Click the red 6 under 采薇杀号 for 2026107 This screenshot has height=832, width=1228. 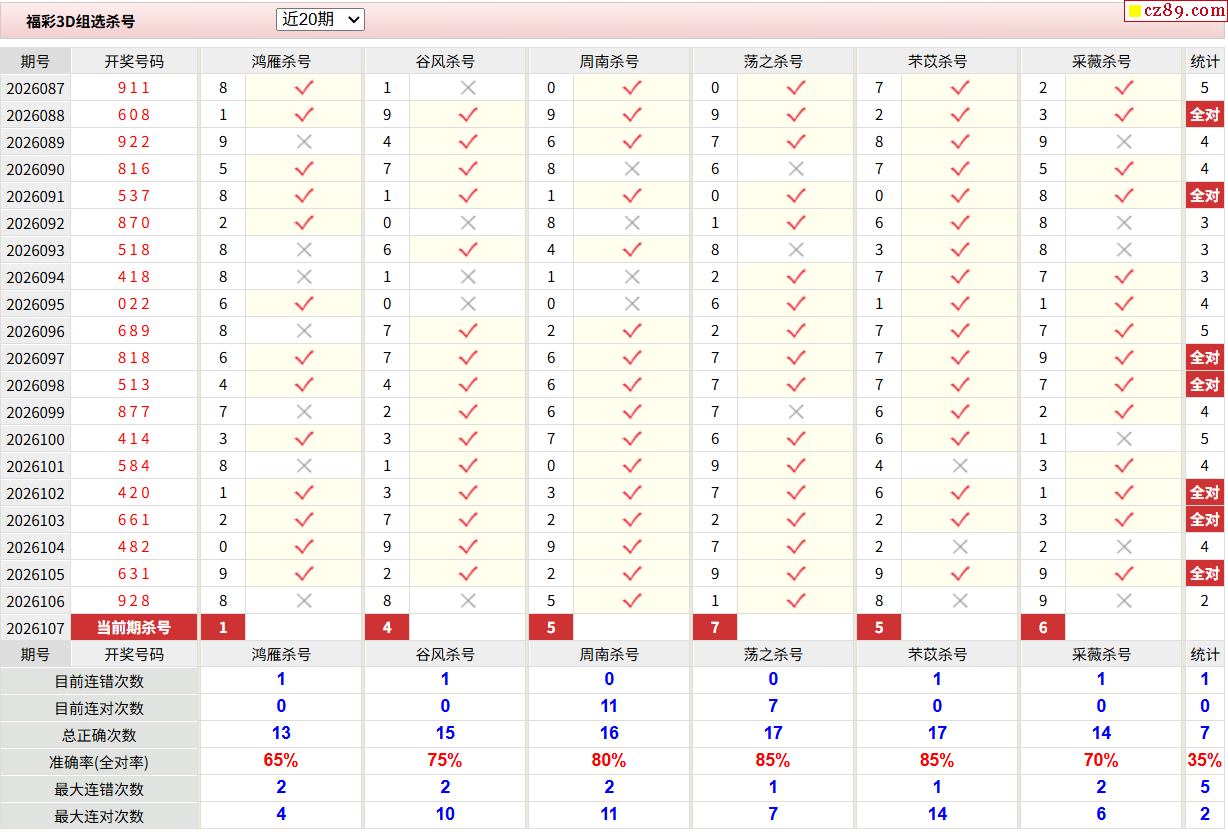pyautogui.click(x=1043, y=628)
